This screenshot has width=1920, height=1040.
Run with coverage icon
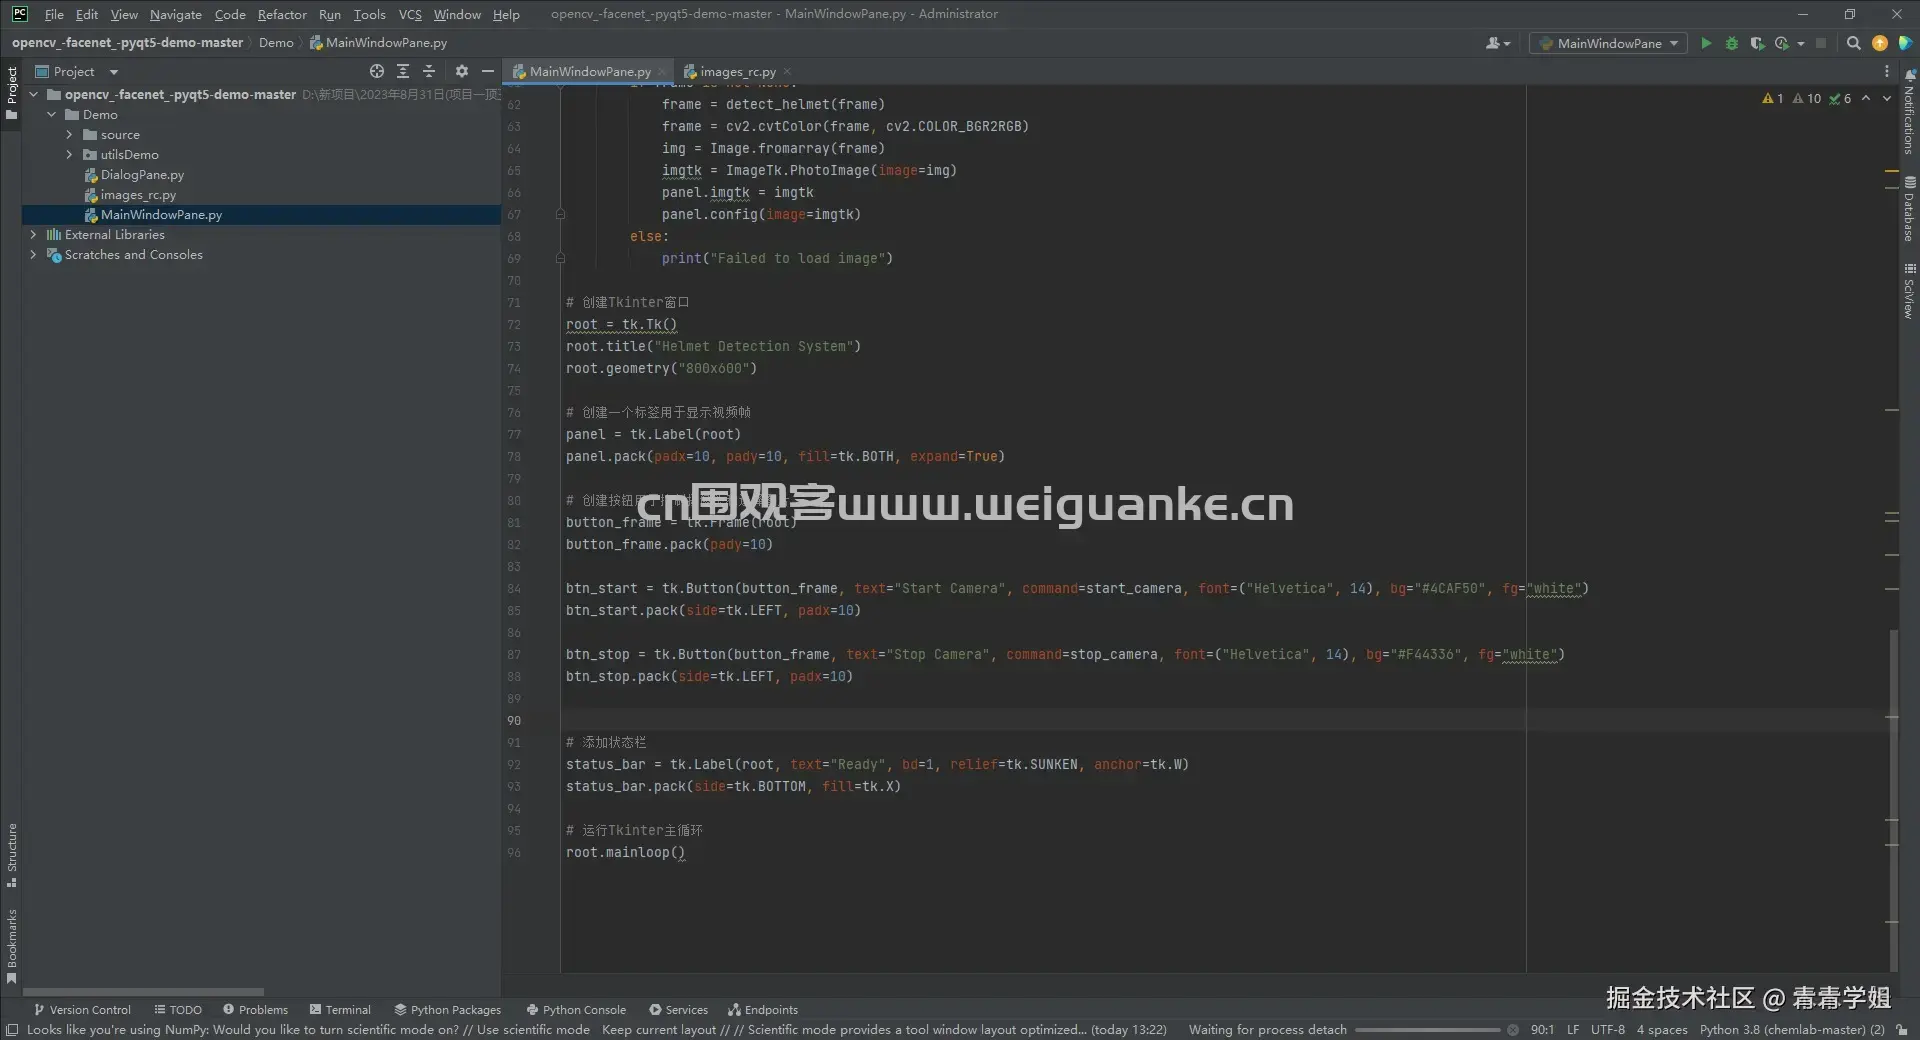tap(1757, 43)
